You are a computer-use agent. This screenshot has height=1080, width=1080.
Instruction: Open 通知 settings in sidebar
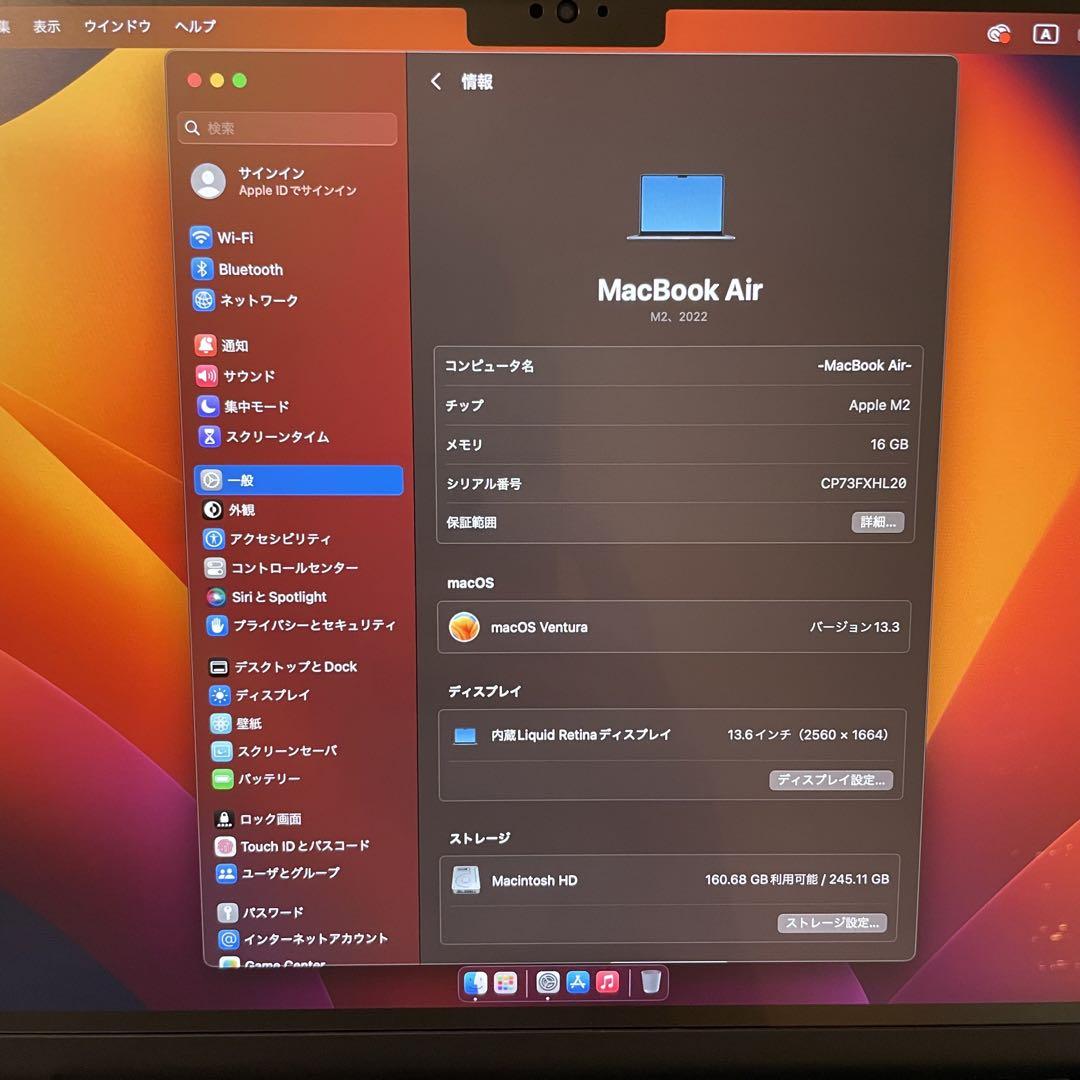point(222,345)
